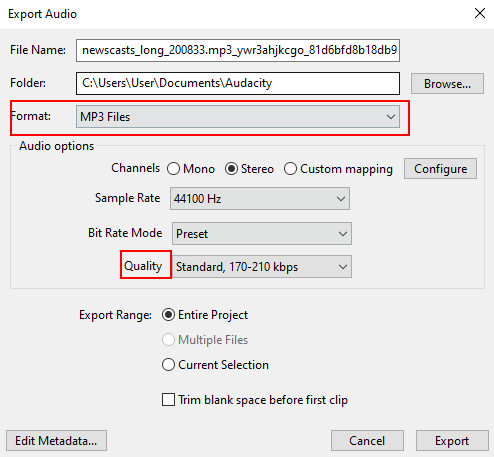Select the Custom mapping channel option

[338, 169]
